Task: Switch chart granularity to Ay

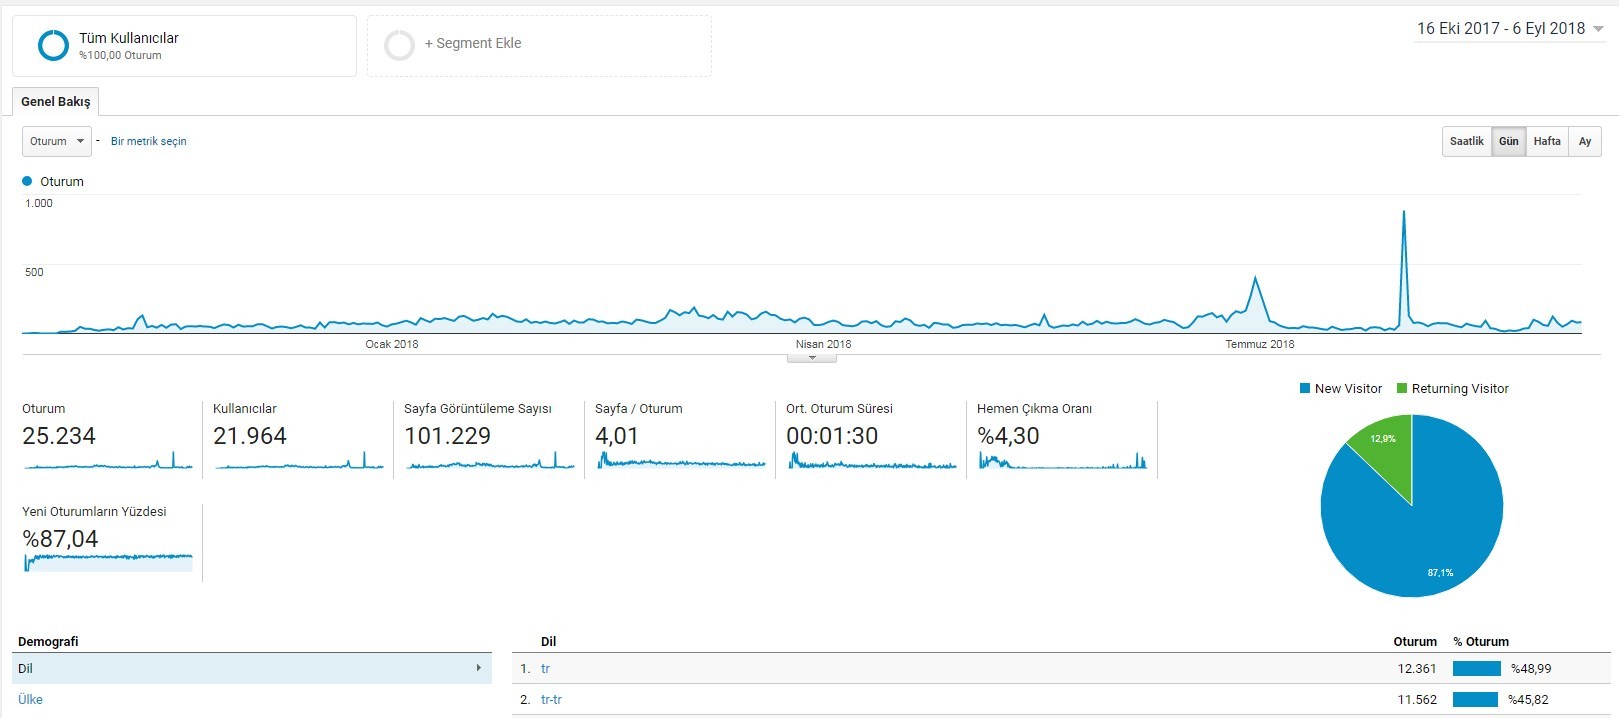Action: click(x=1584, y=141)
